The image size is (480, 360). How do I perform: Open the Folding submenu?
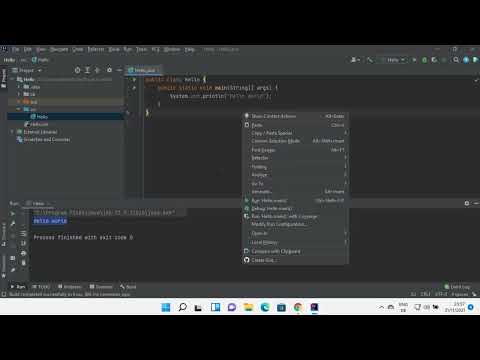tap(295, 167)
